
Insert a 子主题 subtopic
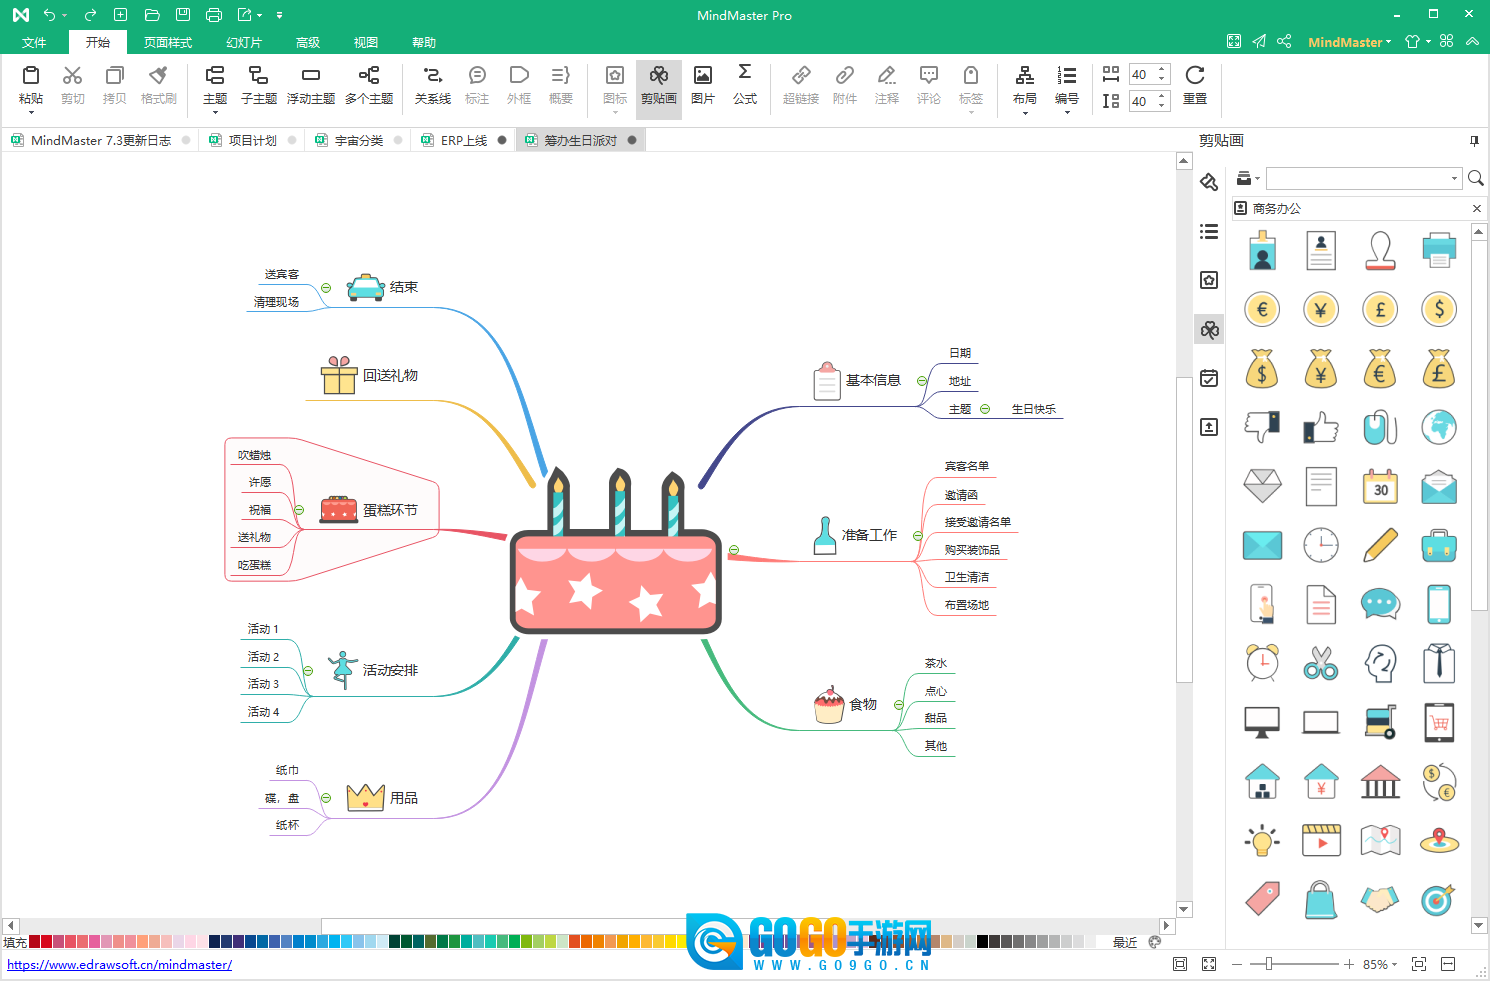[258, 86]
